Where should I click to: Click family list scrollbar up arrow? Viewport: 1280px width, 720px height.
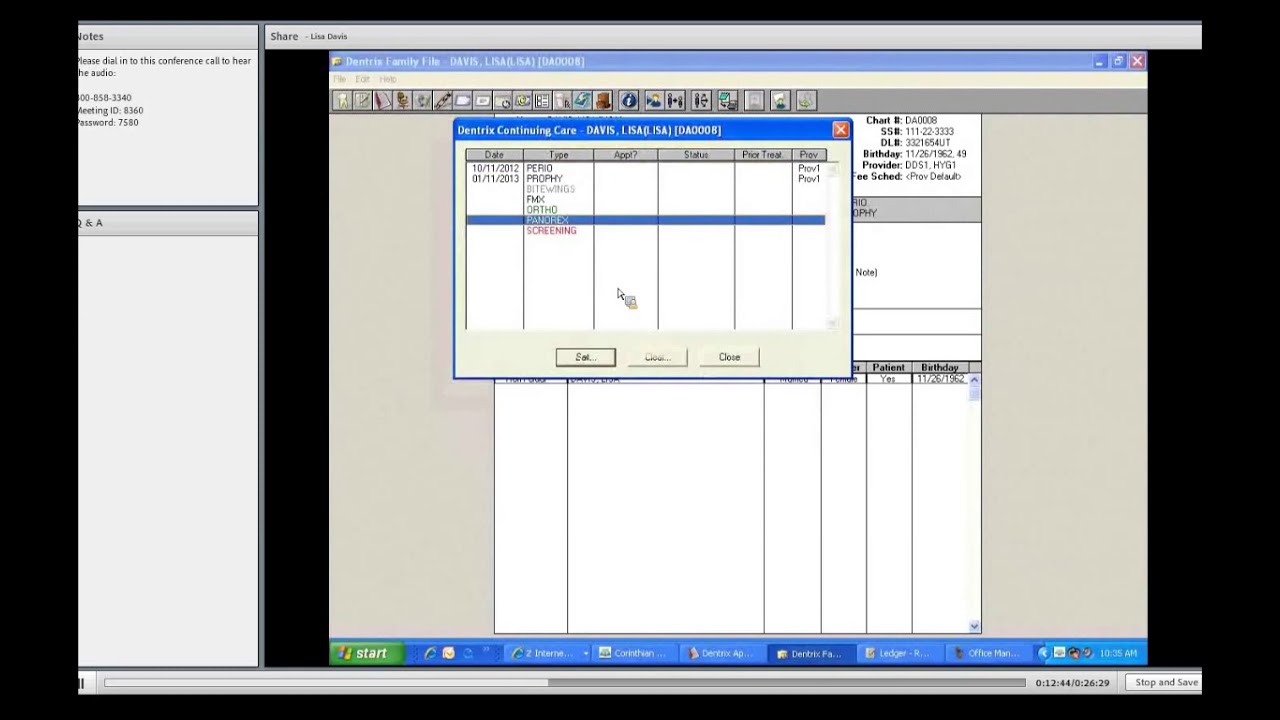(x=974, y=380)
